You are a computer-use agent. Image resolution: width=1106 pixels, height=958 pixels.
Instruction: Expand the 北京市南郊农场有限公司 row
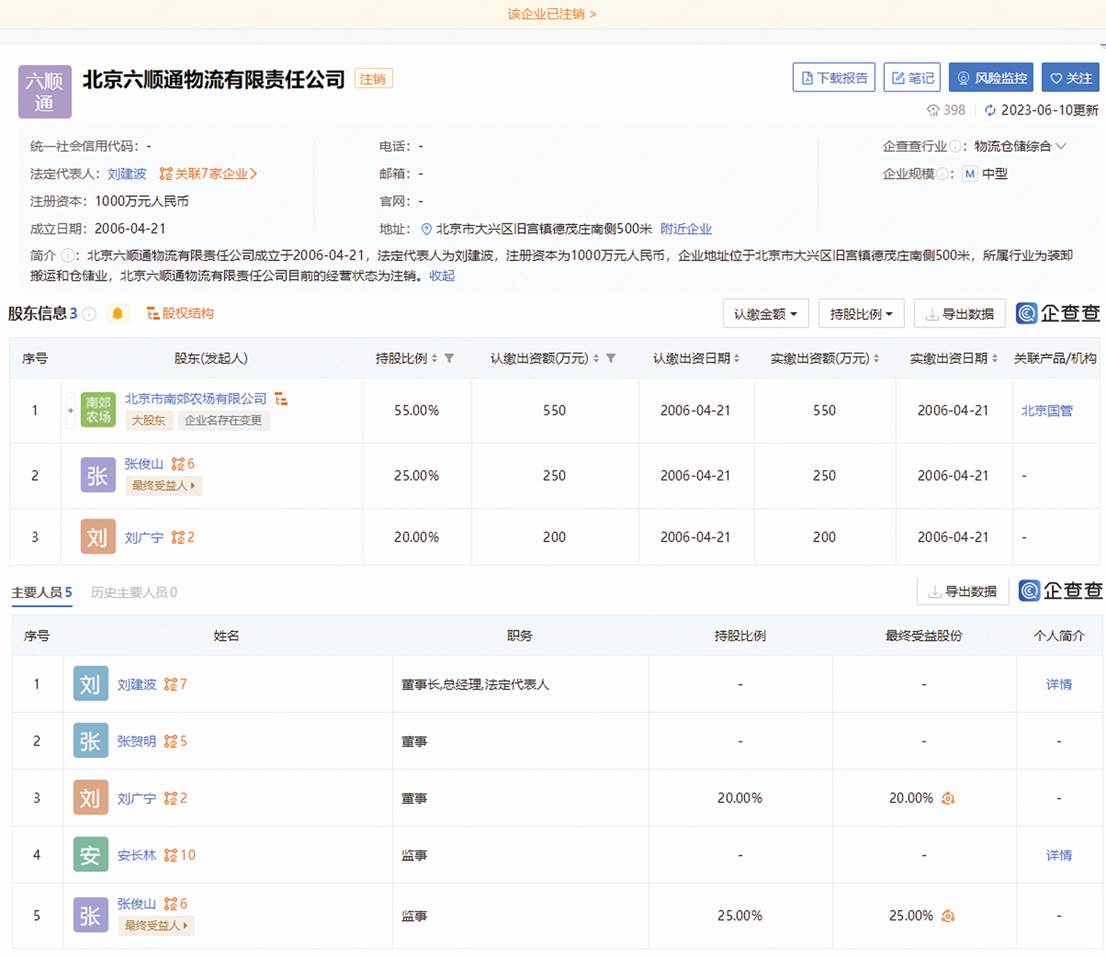point(71,411)
